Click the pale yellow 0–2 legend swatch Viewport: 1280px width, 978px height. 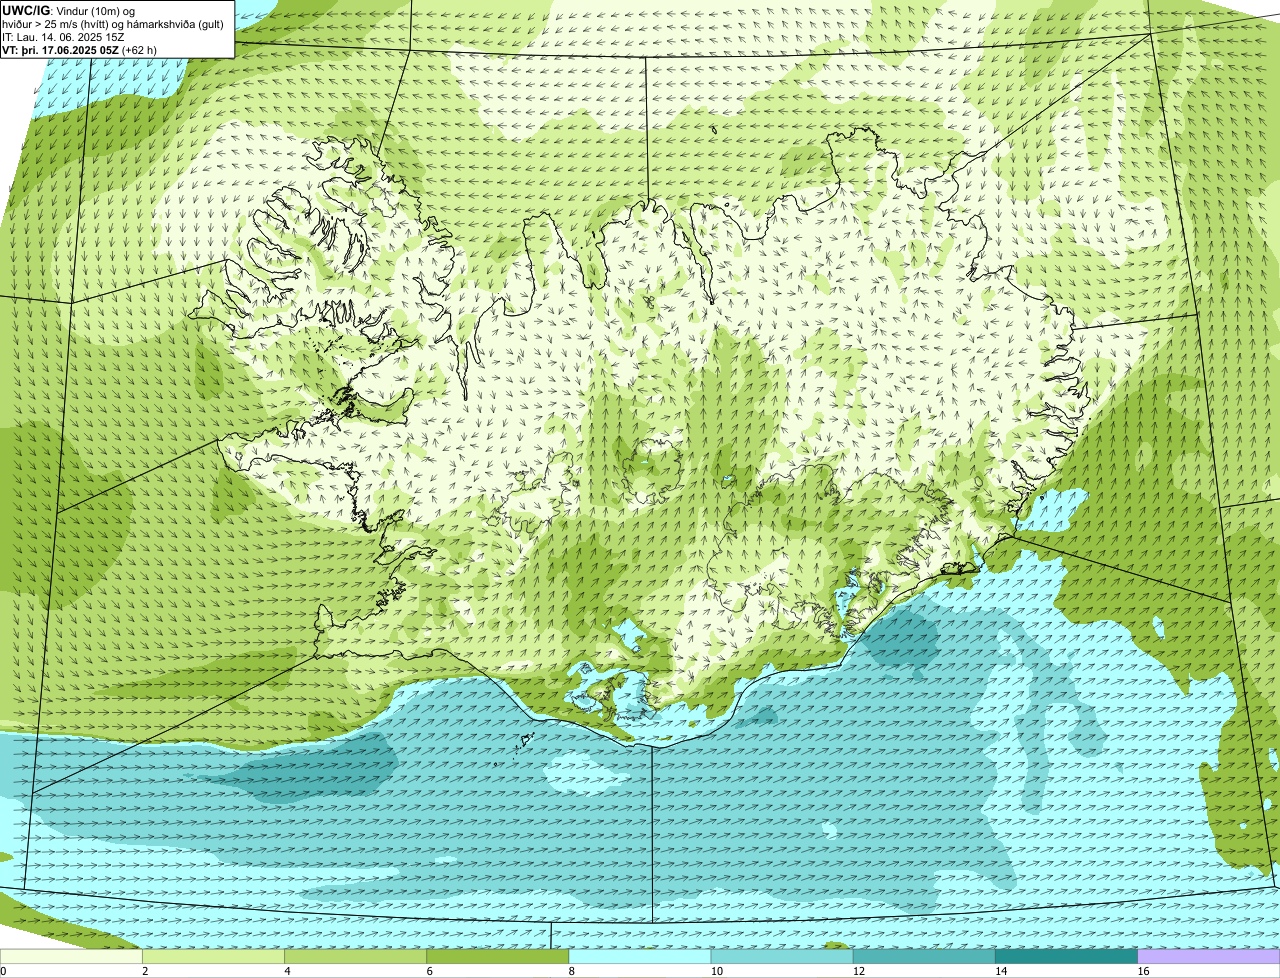71,956
